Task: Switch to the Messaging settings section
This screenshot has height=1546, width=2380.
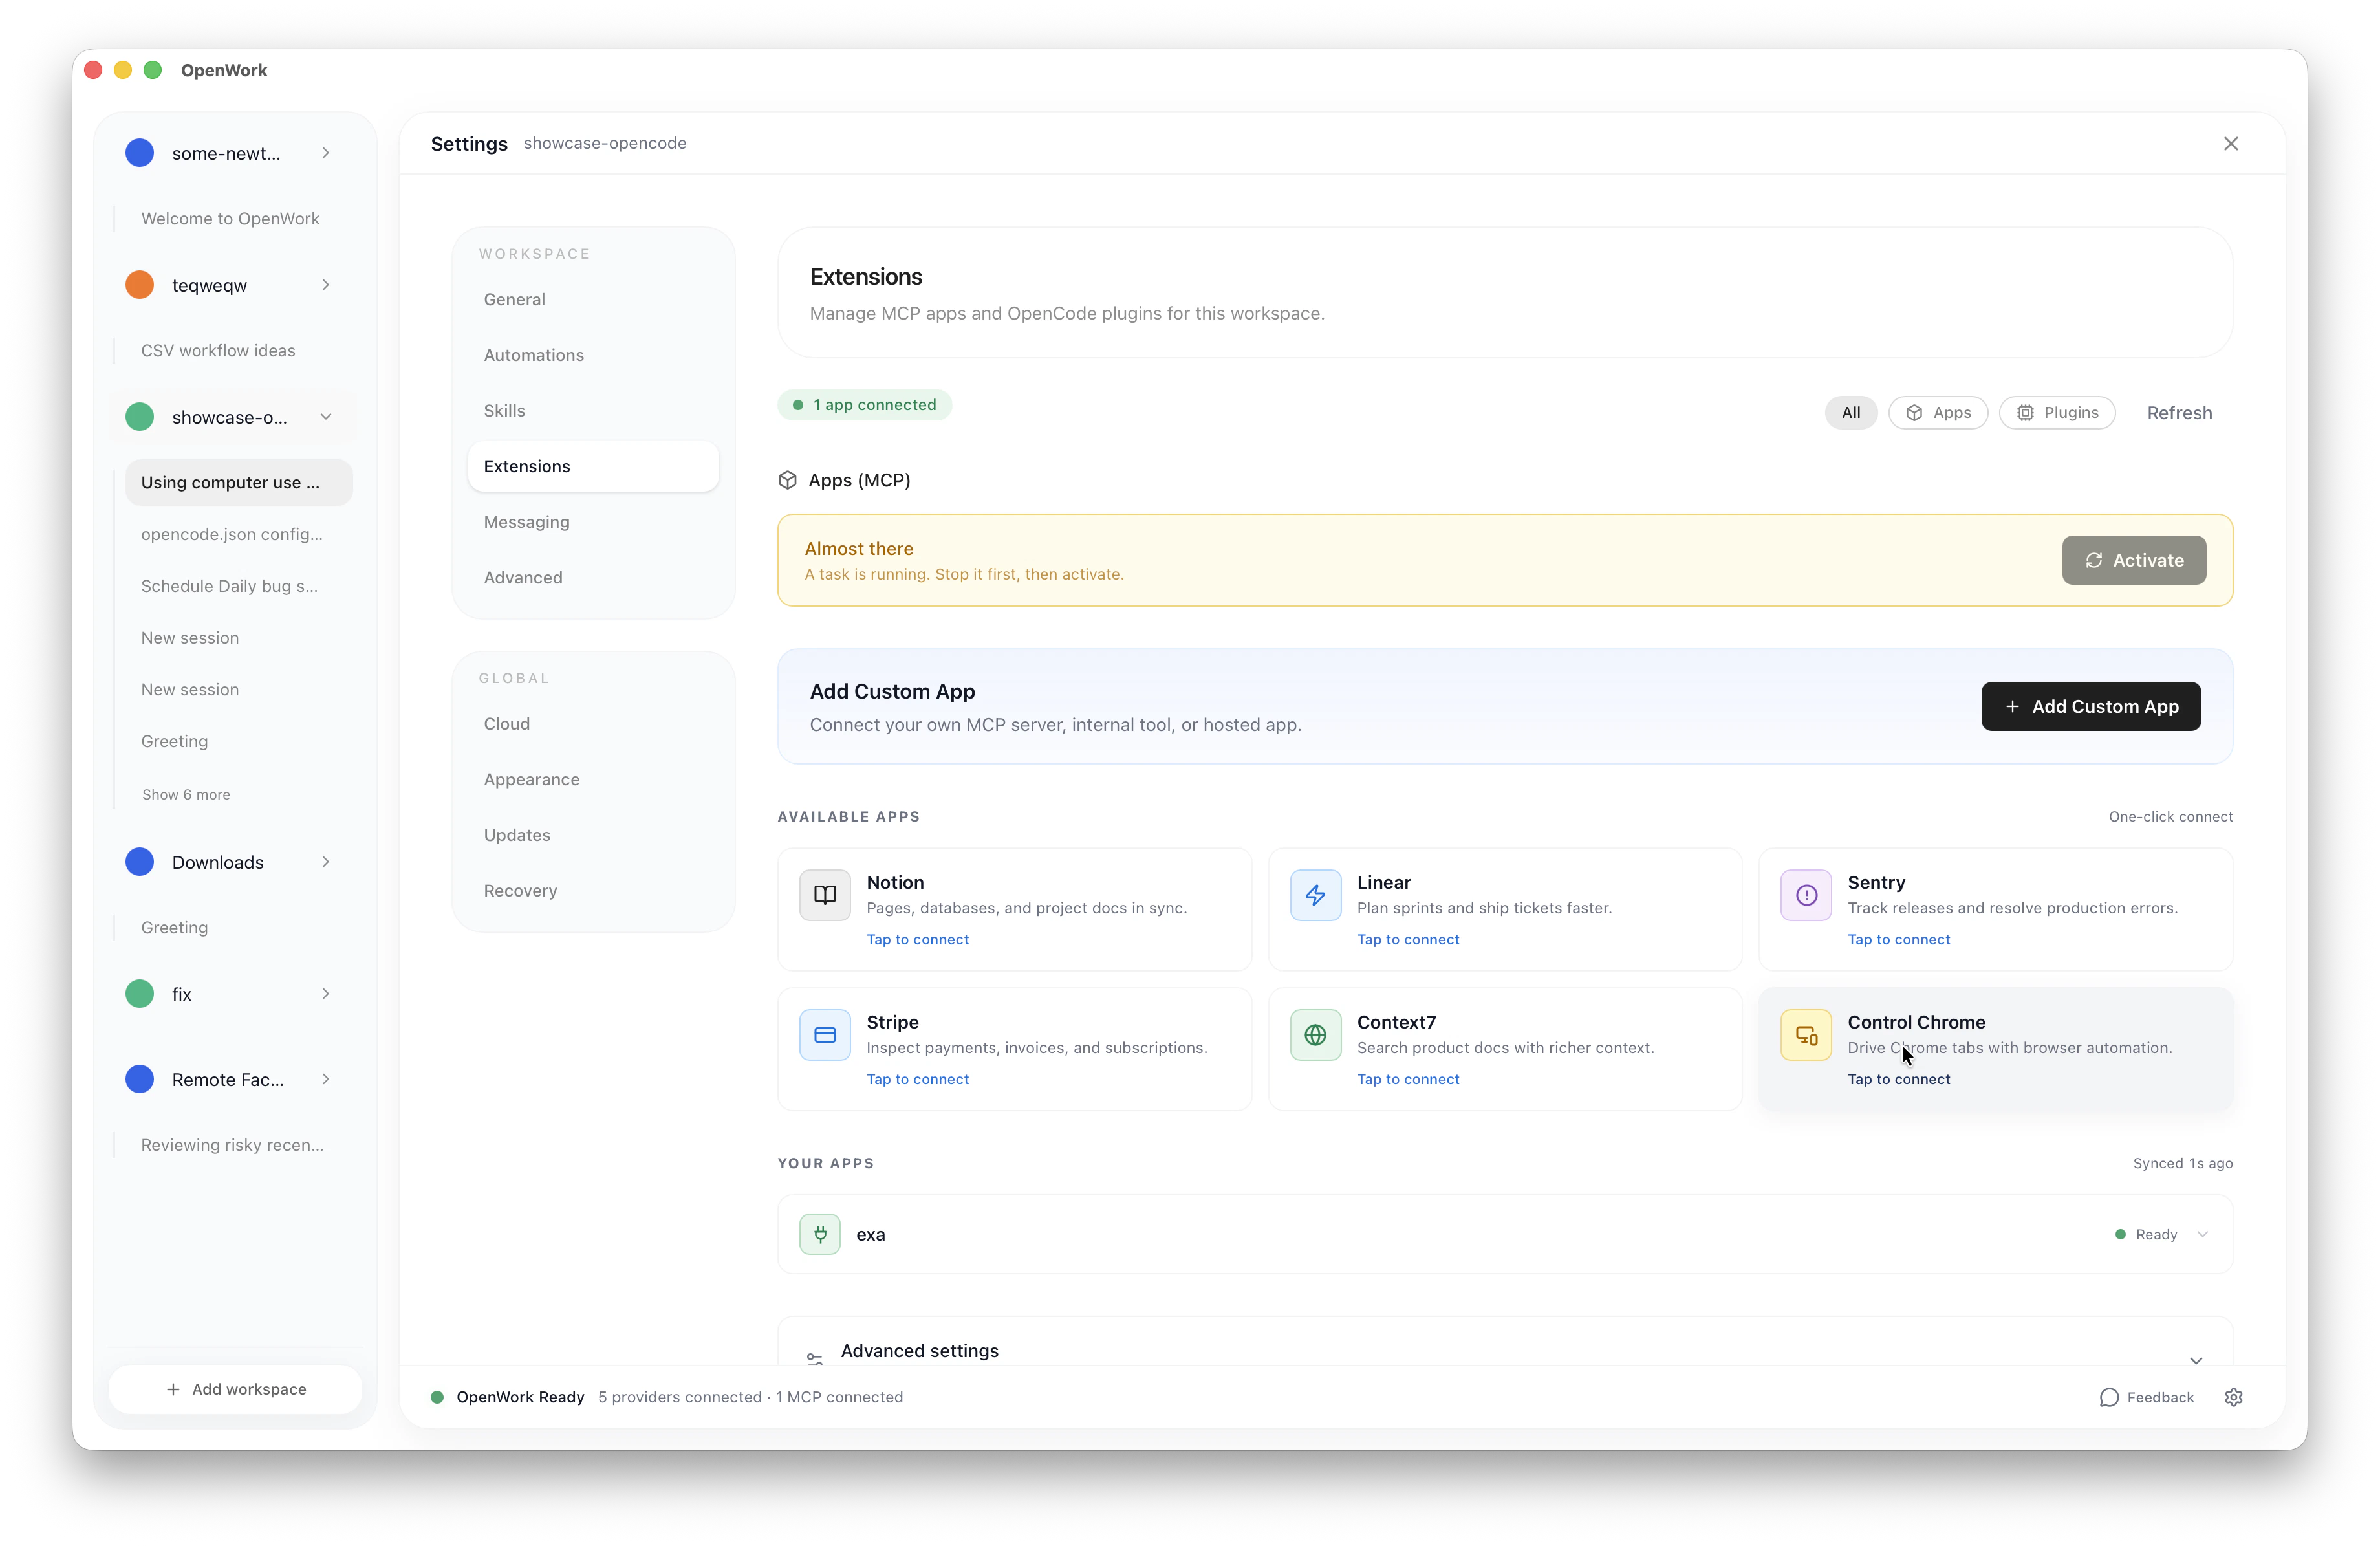Action: [x=526, y=521]
